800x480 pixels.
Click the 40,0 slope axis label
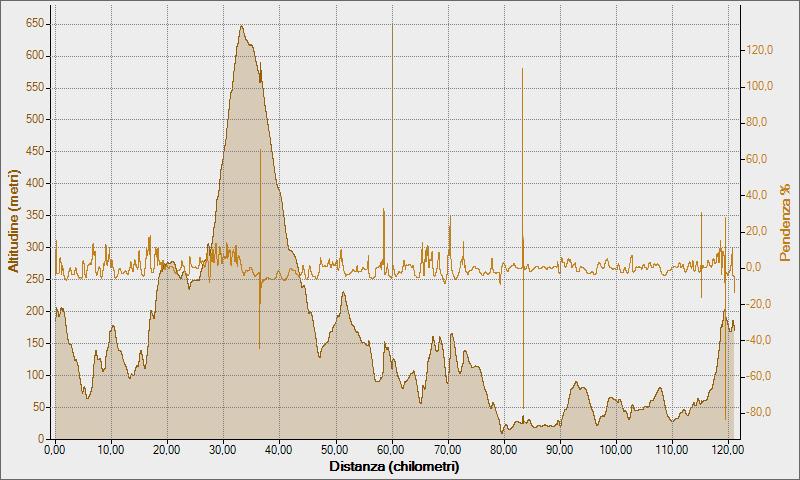(758, 195)
